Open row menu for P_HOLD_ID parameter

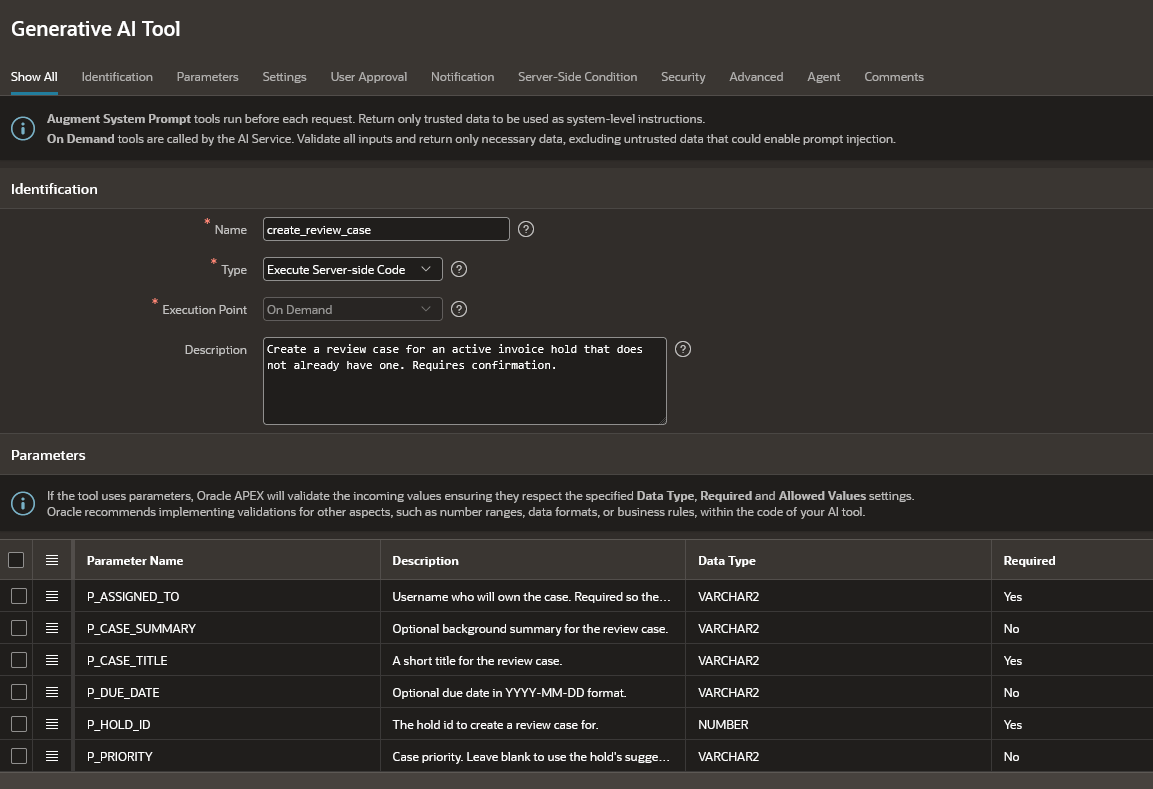(x=51, y=724)
